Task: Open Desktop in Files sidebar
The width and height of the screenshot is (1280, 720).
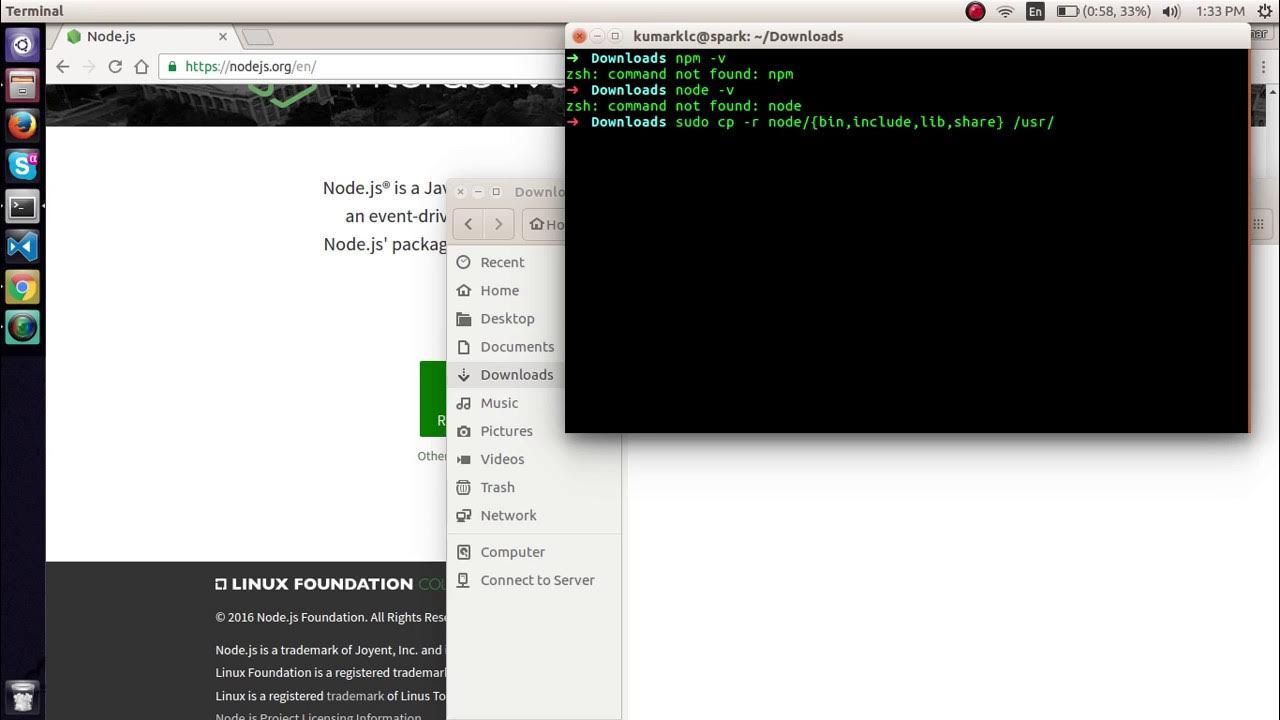Action: [x=507, y=318]
